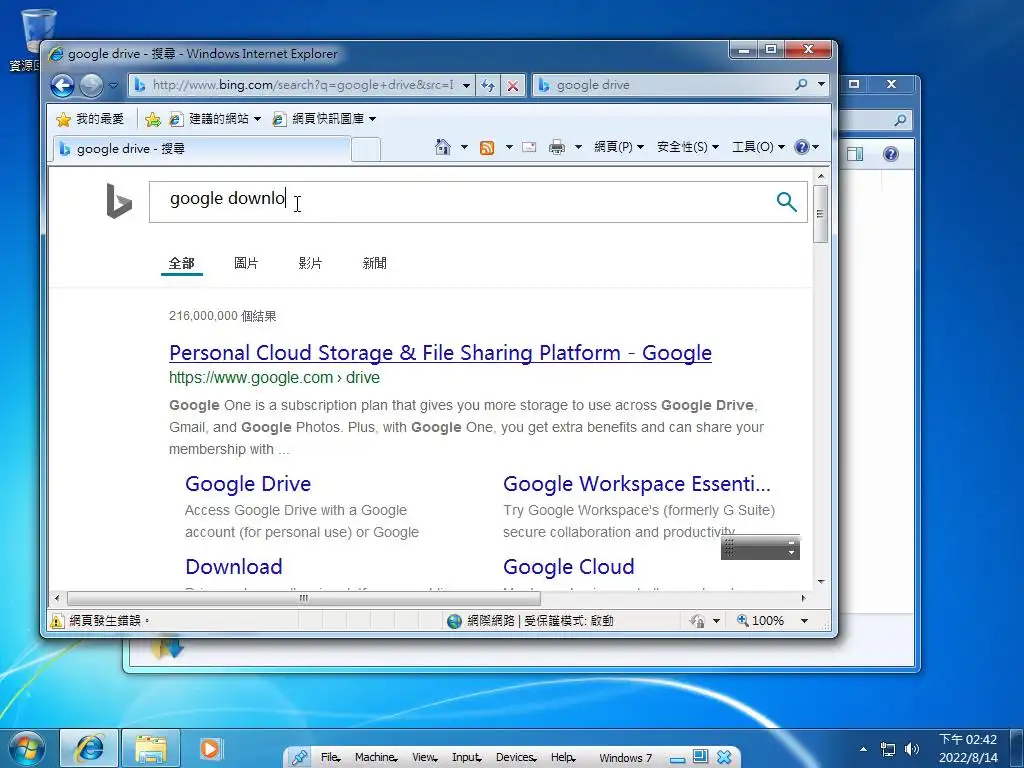Screen dimensions: 1024x768
Task: Click the add to favorites bar star icon
Action: point(153,119)
